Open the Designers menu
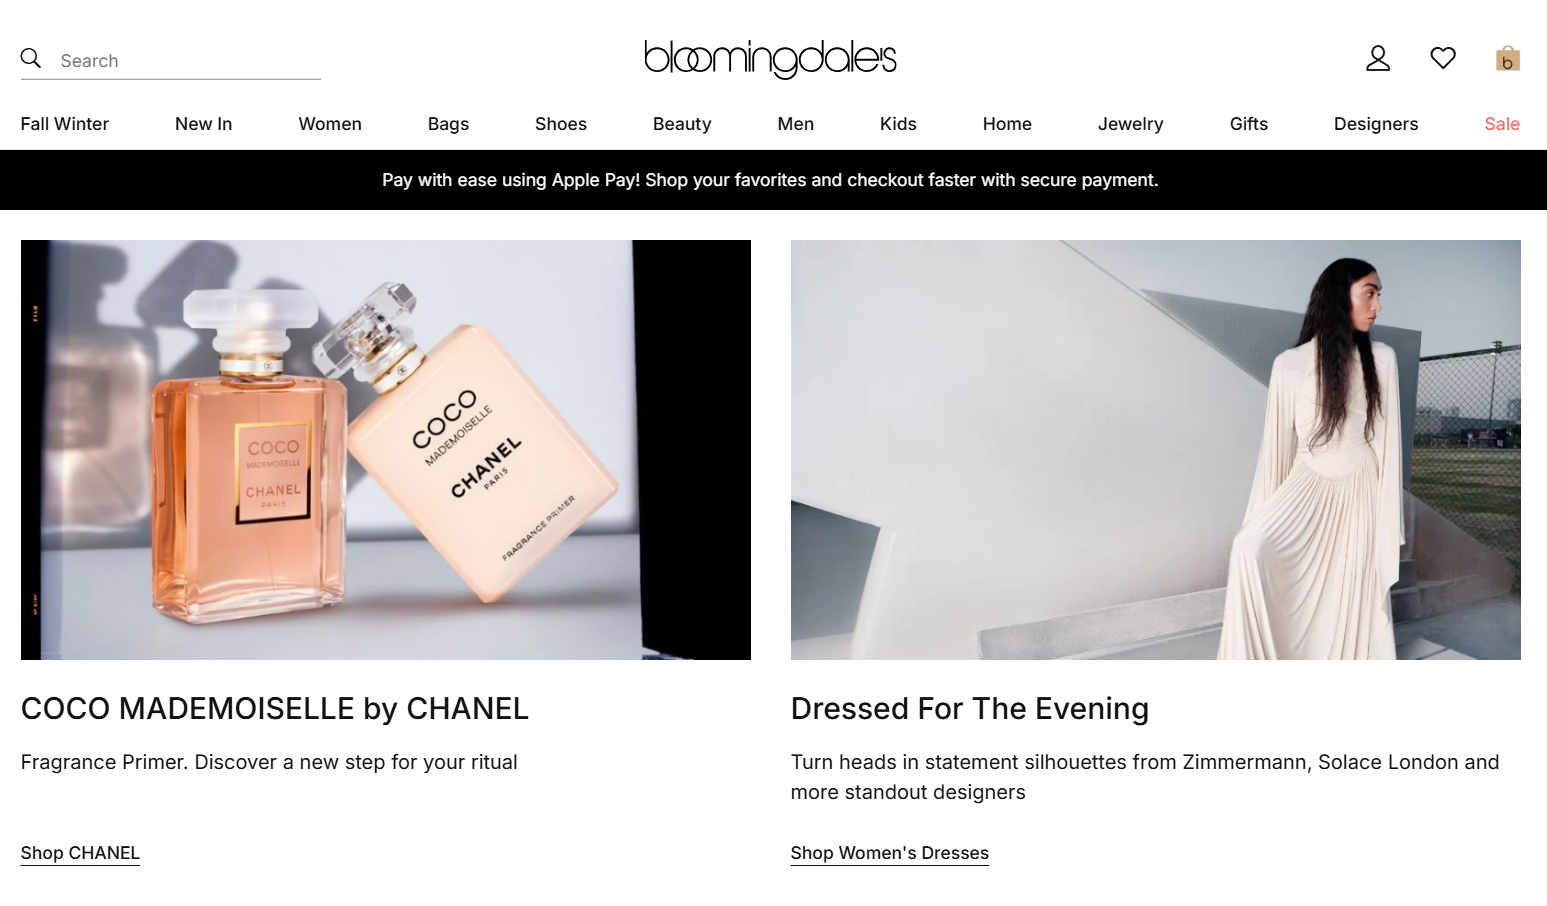Screen dimensions: 1547x906 (1376, 124)
